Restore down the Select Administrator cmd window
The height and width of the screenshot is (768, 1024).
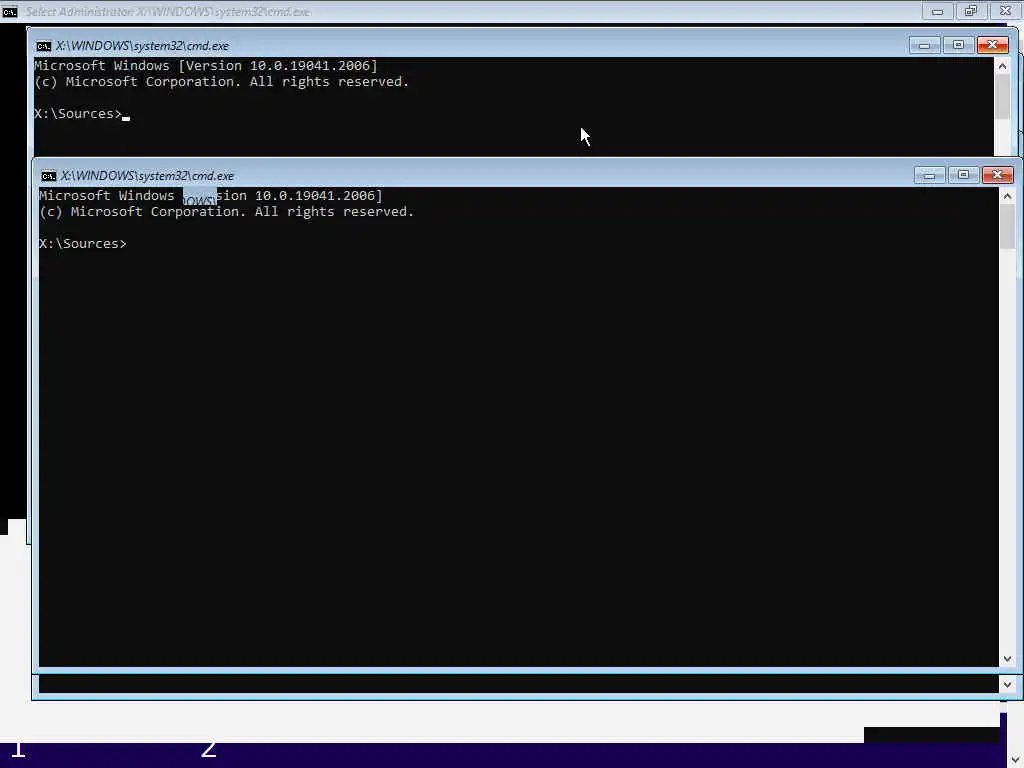pos(971,11)
